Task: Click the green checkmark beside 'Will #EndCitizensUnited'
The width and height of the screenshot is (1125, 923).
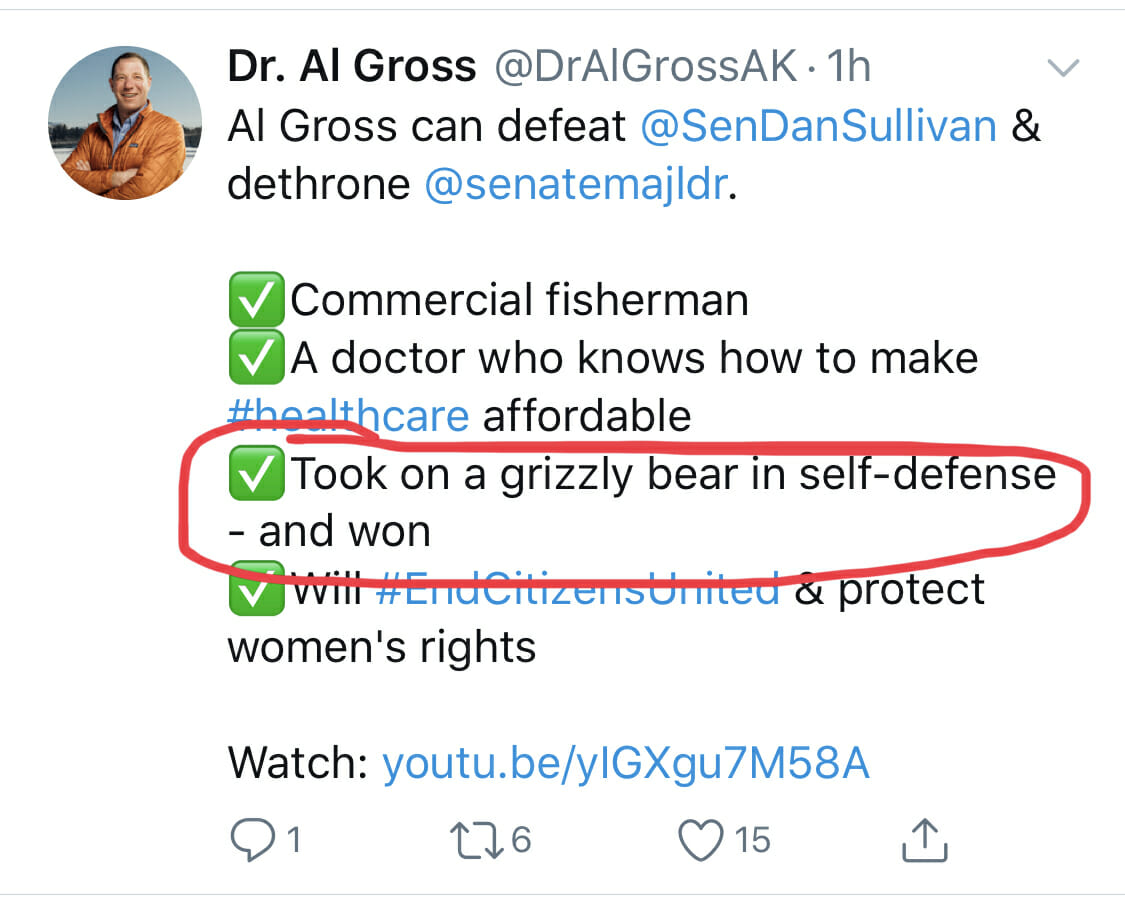Action: click(257, 591)
